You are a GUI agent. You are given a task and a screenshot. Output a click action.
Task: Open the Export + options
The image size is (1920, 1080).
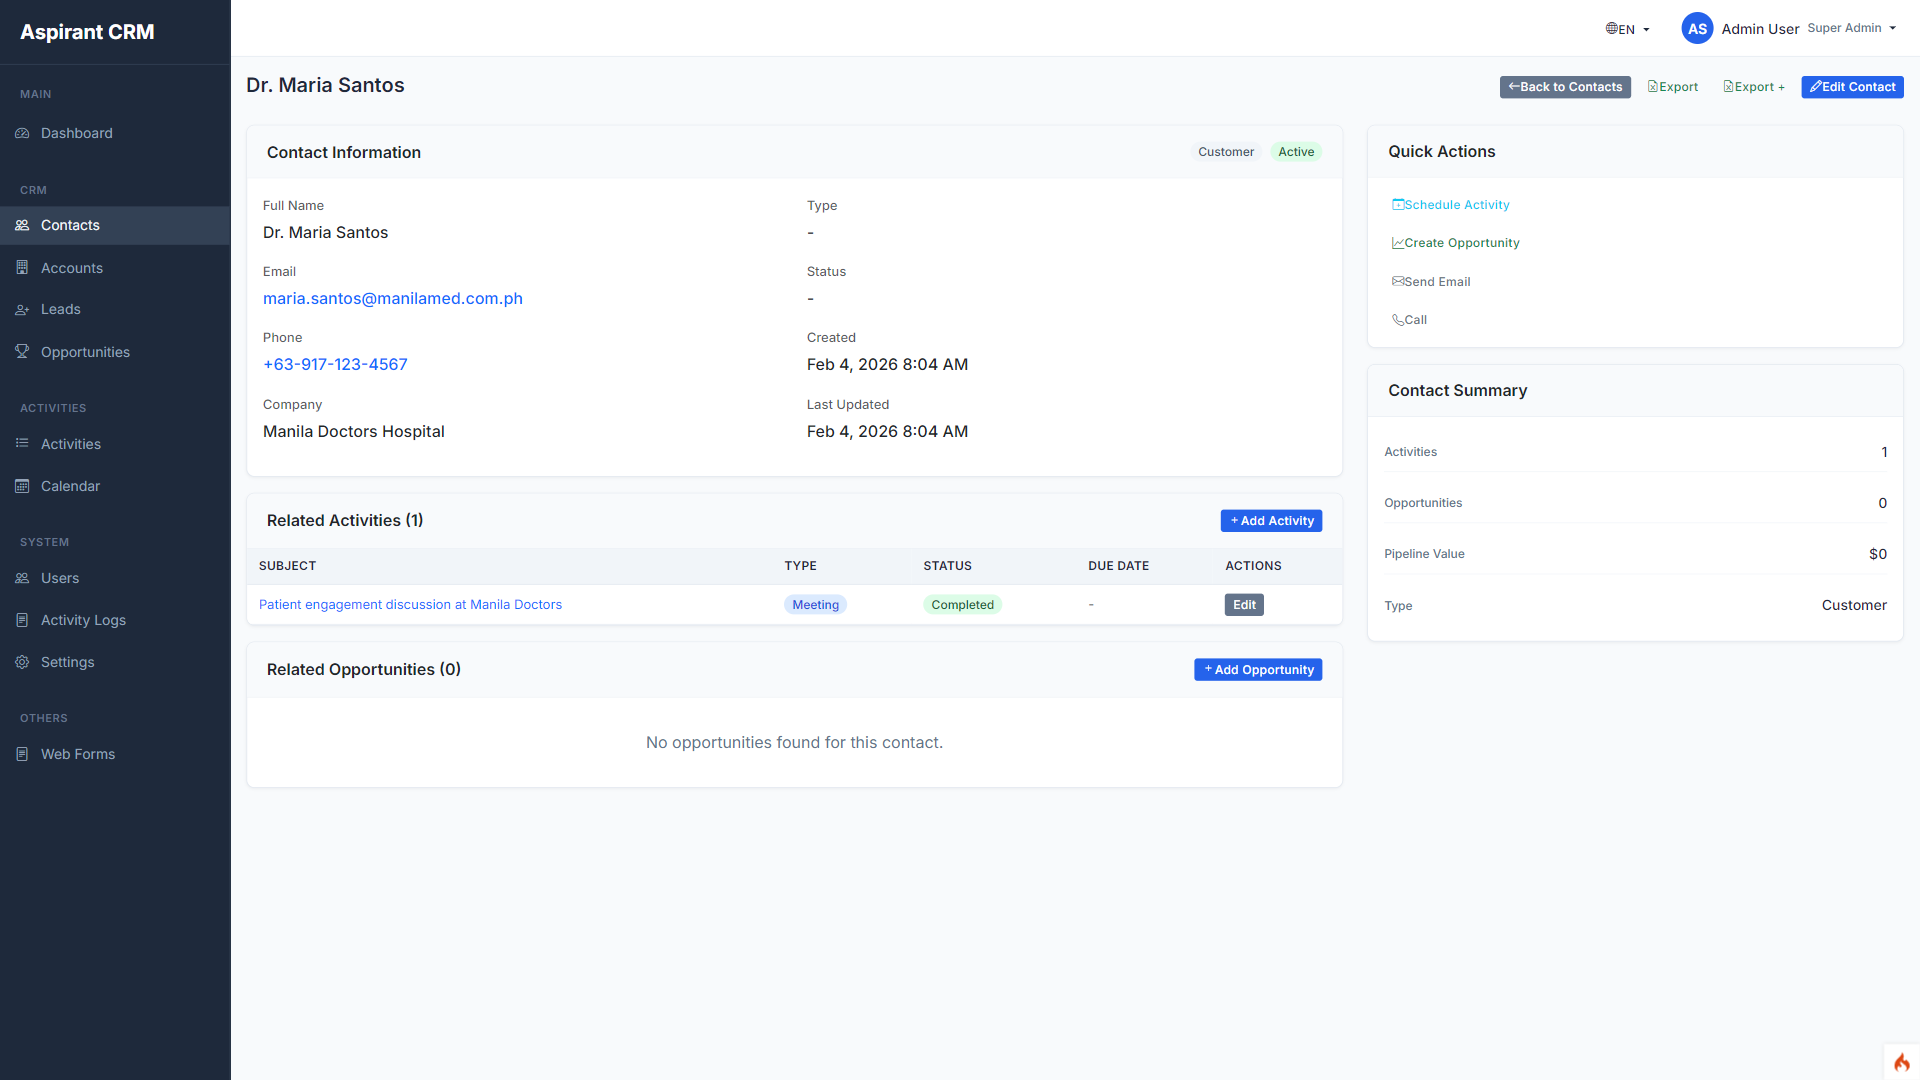click(x=1754, y=87)
